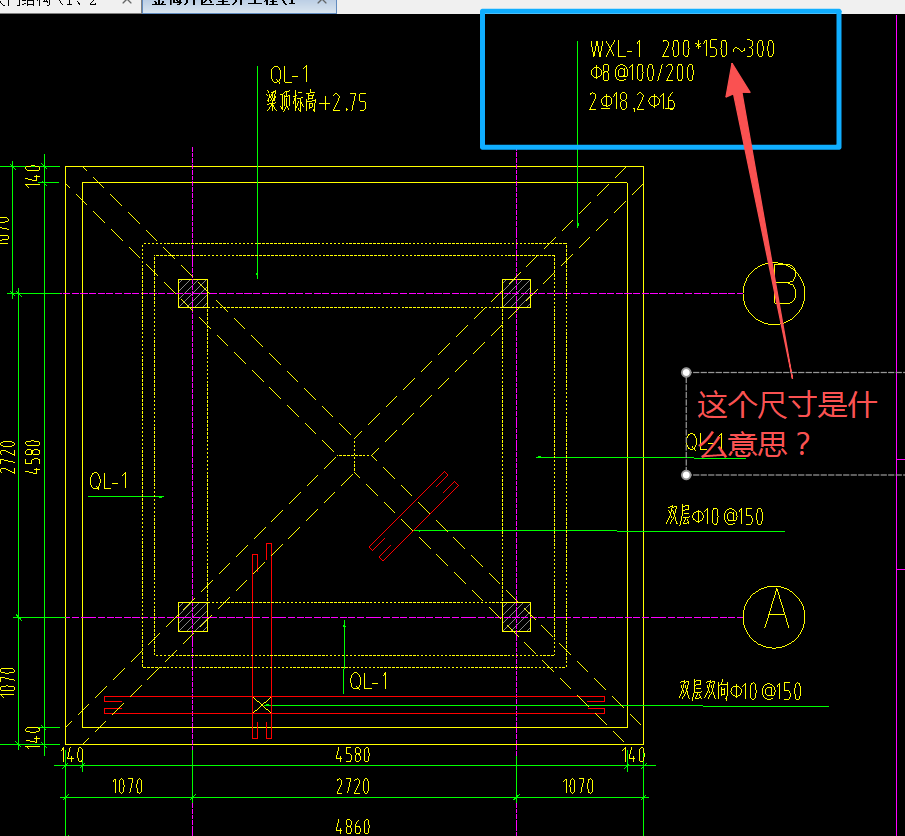Click the 2720 dimension value

coord(352,786)
